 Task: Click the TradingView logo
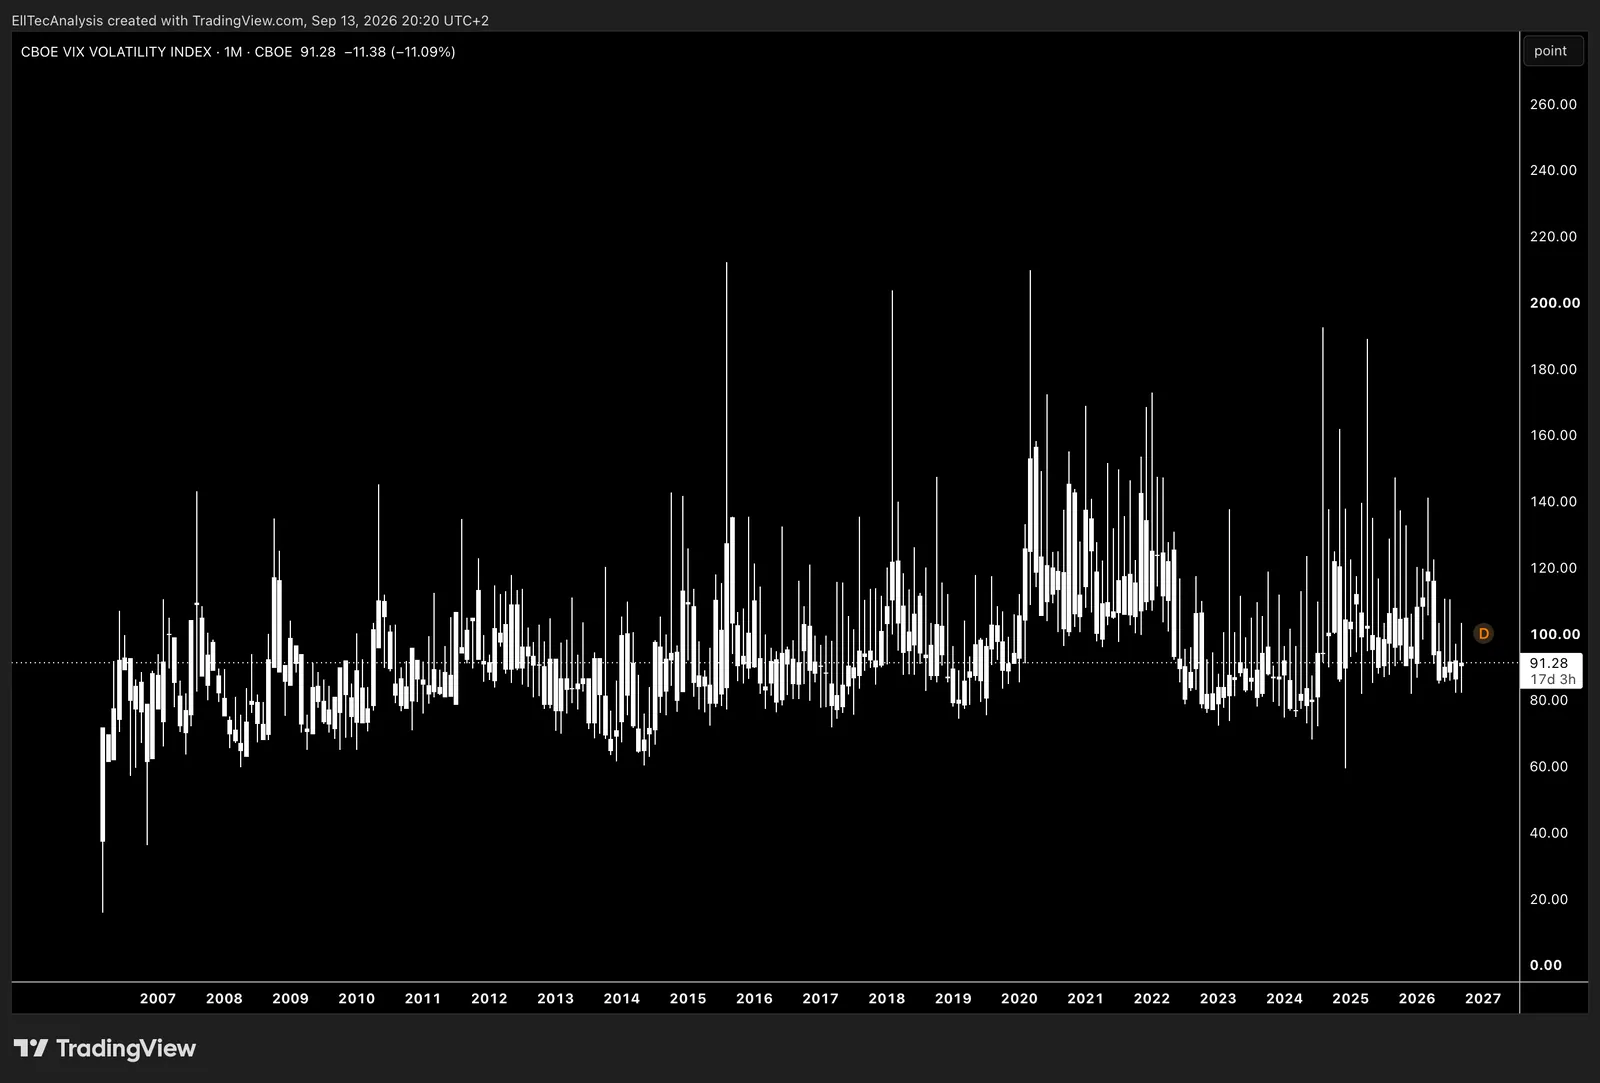click(x=105, y=1048)
